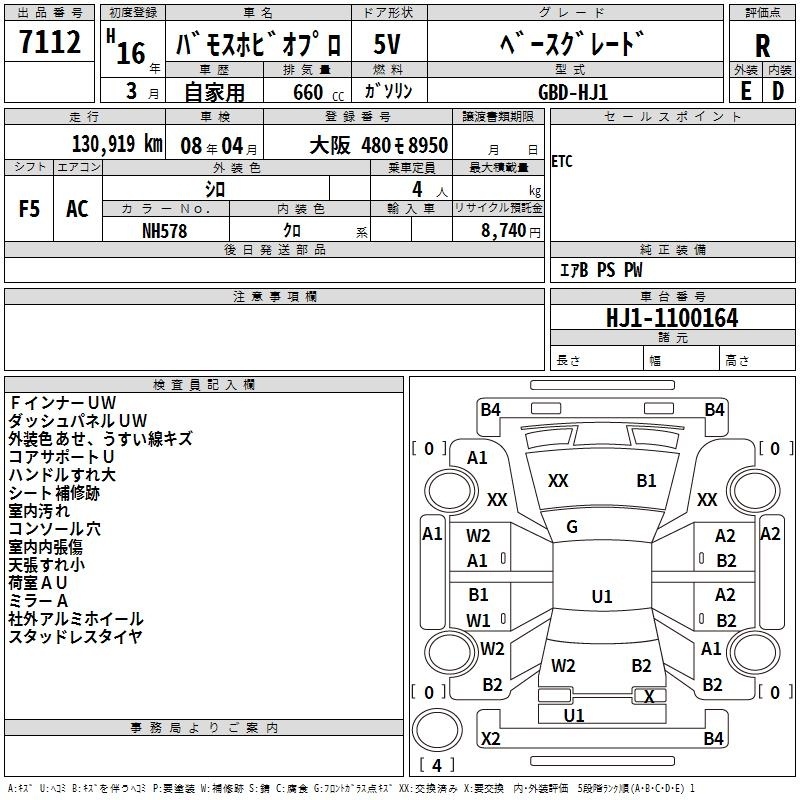Click the G mark on the windshield

(572, 527)
